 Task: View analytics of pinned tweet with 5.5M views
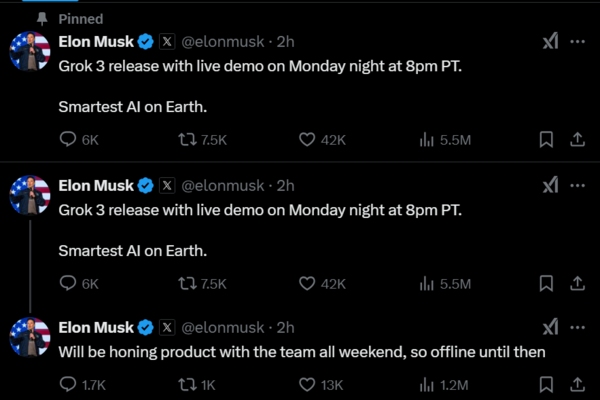[427, 140]
